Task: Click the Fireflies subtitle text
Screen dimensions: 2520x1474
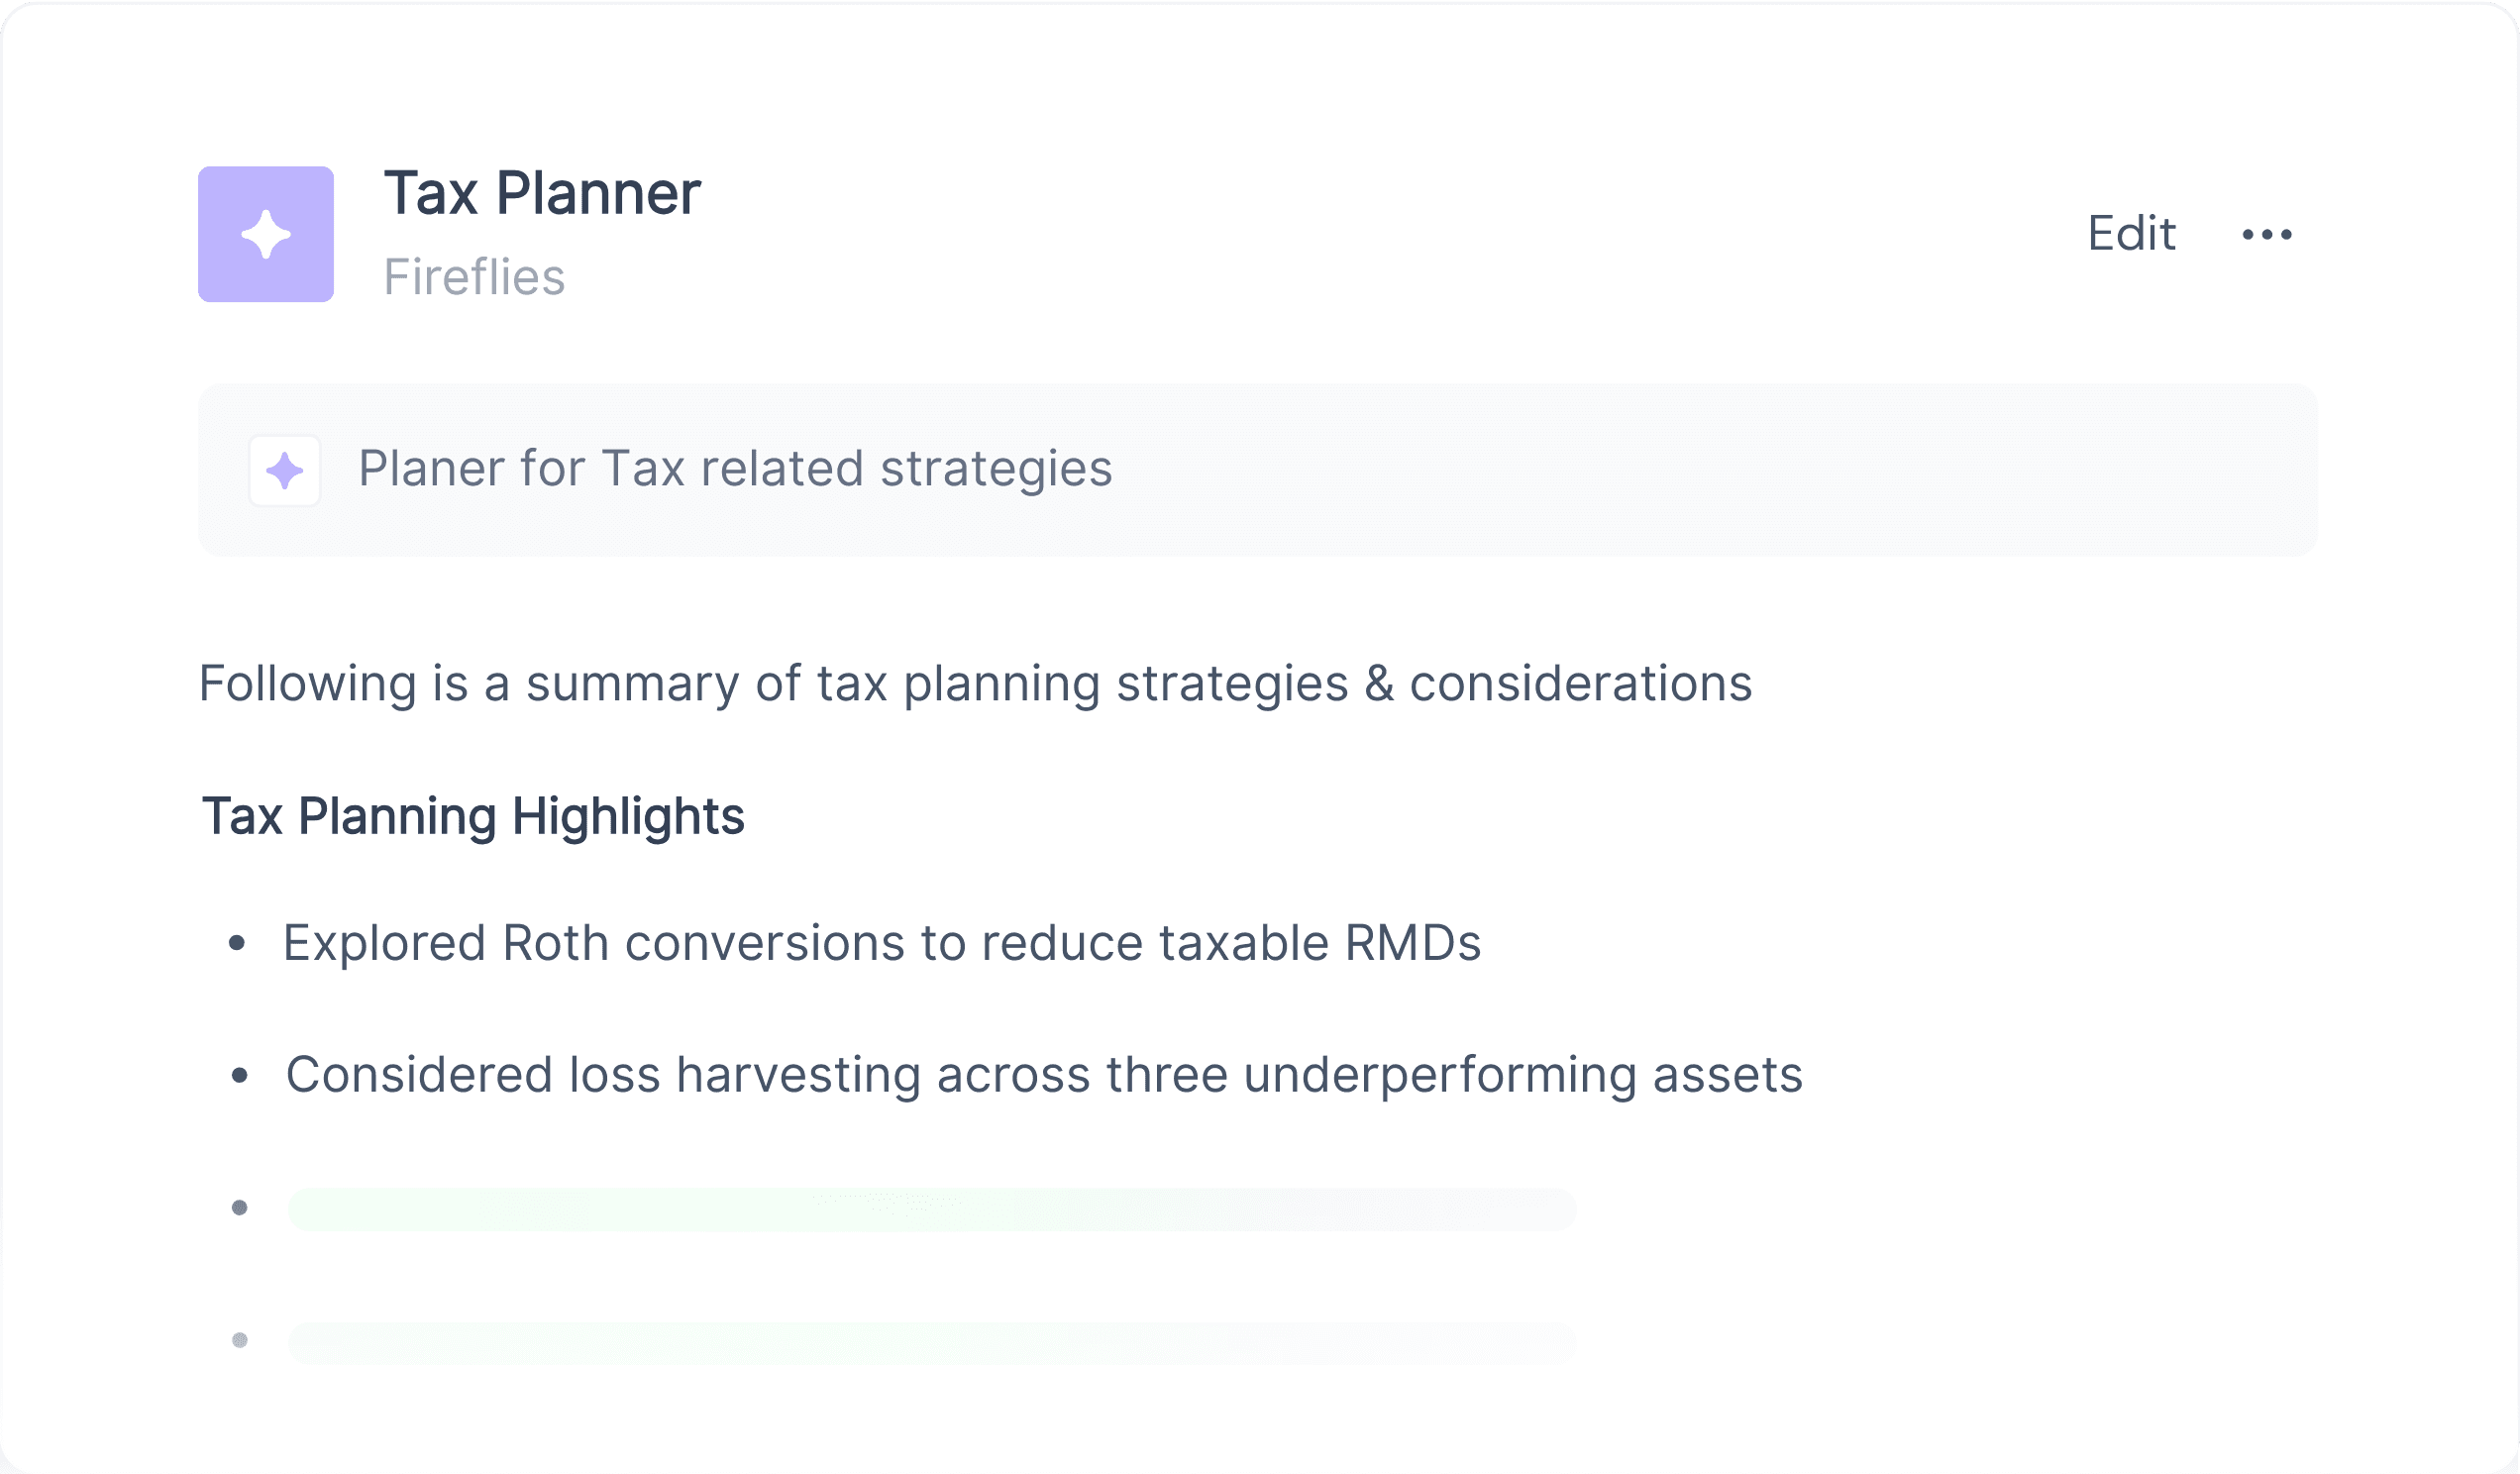Action: coord(474,276)
